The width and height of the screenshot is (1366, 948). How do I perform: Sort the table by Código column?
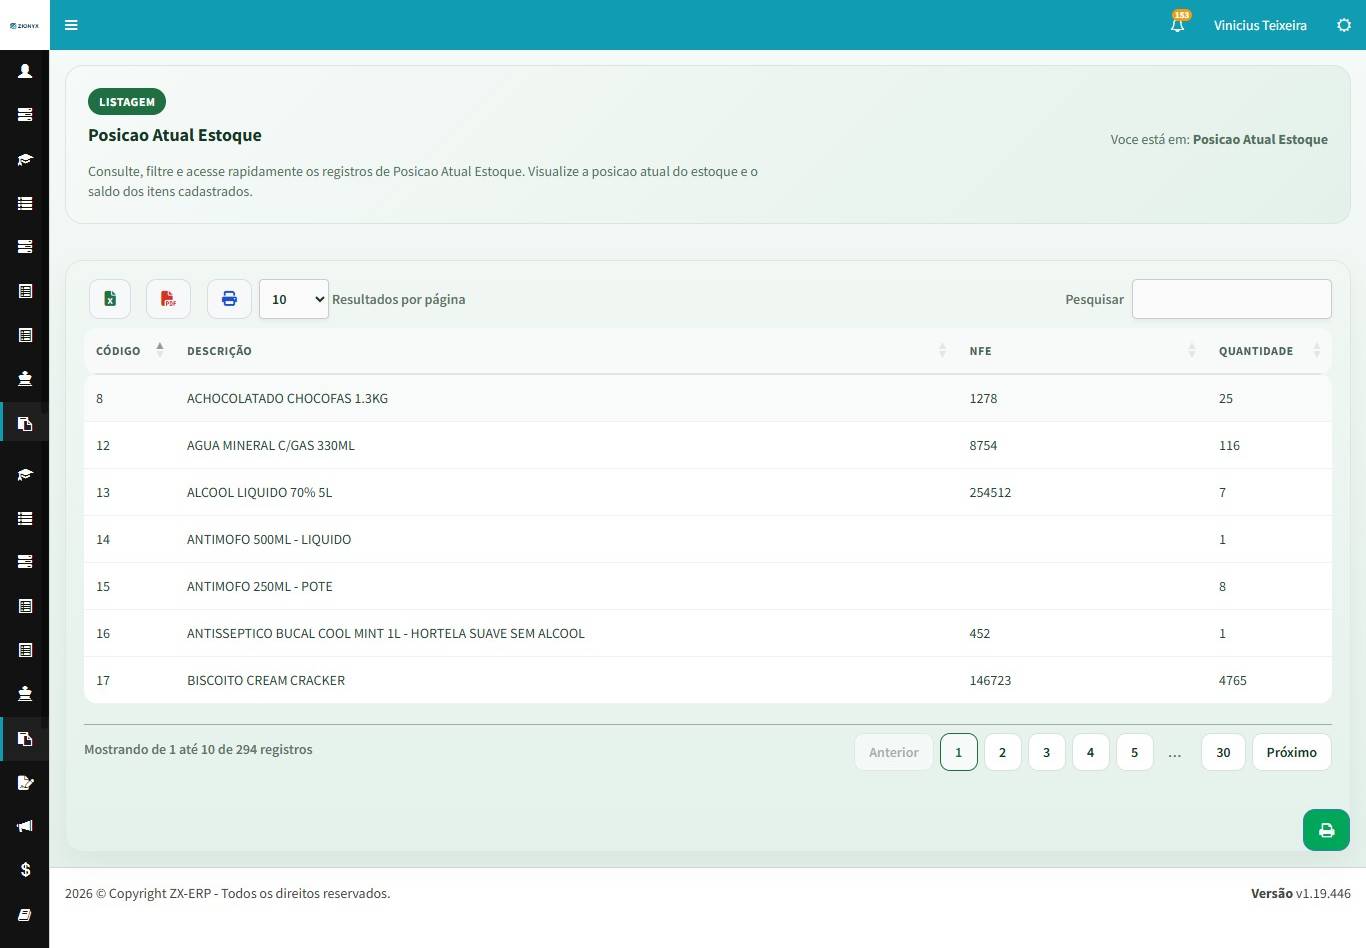coord(129,351)
